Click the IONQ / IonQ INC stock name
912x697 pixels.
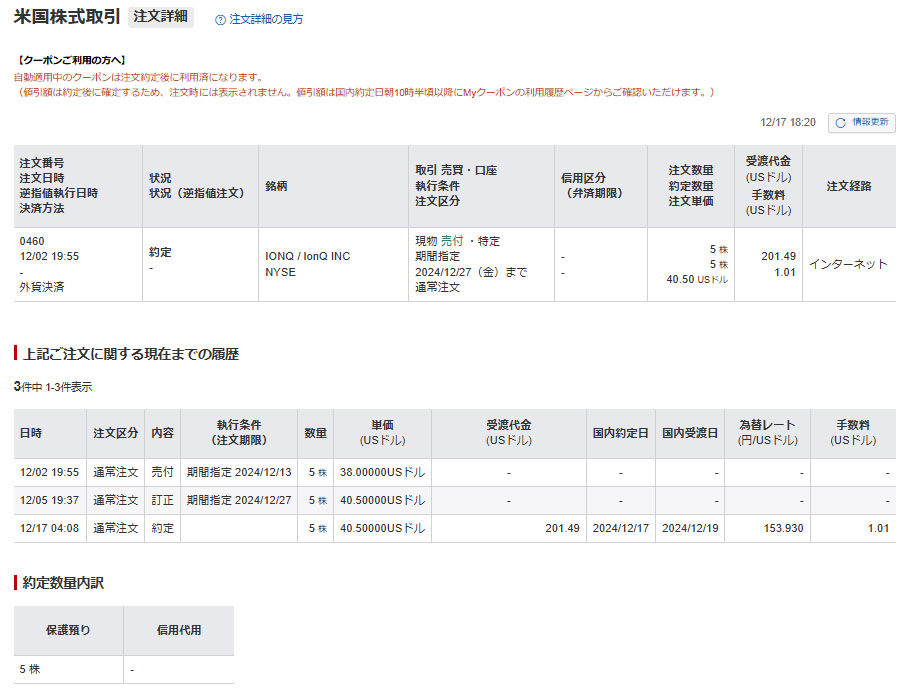pyautogui.click(x=308, y=256)
